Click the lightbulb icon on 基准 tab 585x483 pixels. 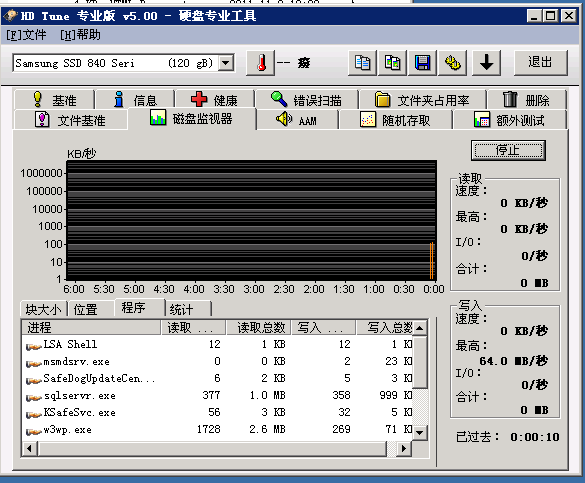pyautogui.click(x=38, y=99)
